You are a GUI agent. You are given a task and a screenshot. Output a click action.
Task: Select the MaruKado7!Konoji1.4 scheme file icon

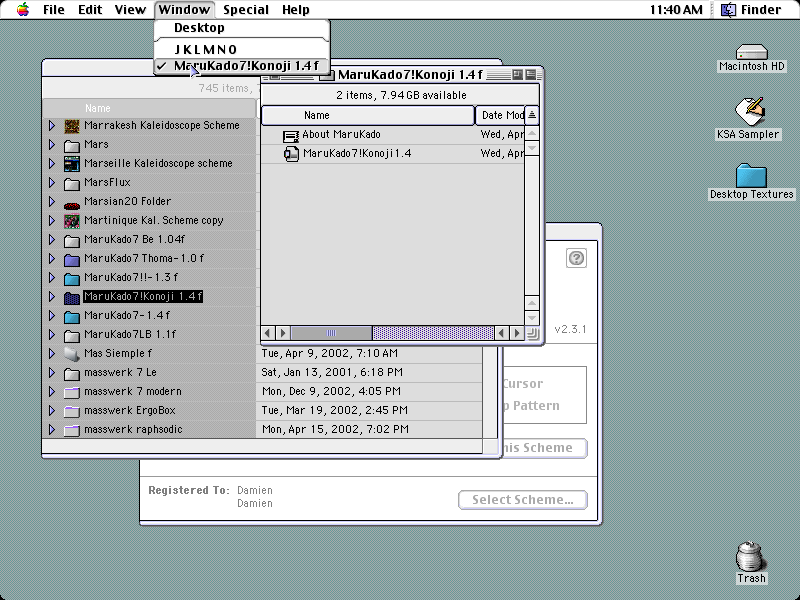291,154
